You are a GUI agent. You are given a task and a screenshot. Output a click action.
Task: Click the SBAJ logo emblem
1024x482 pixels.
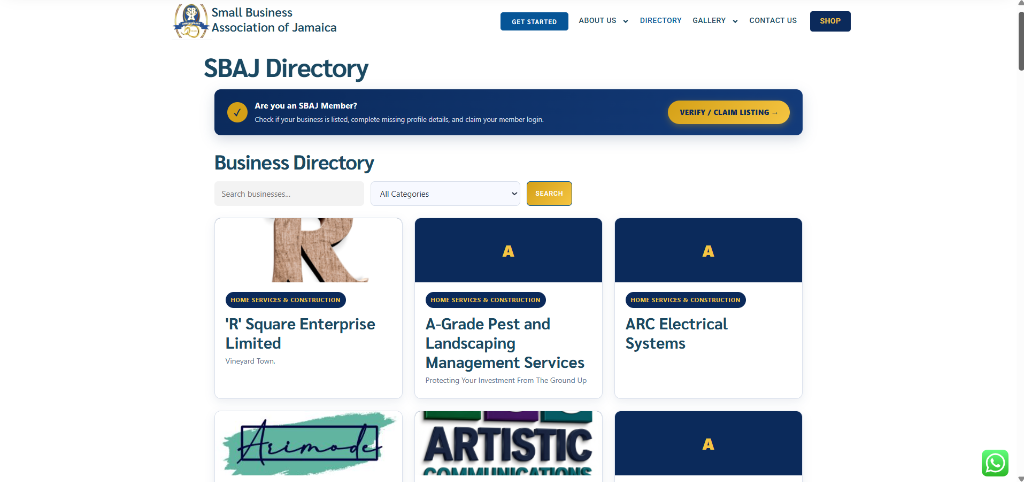coord(191,21)
